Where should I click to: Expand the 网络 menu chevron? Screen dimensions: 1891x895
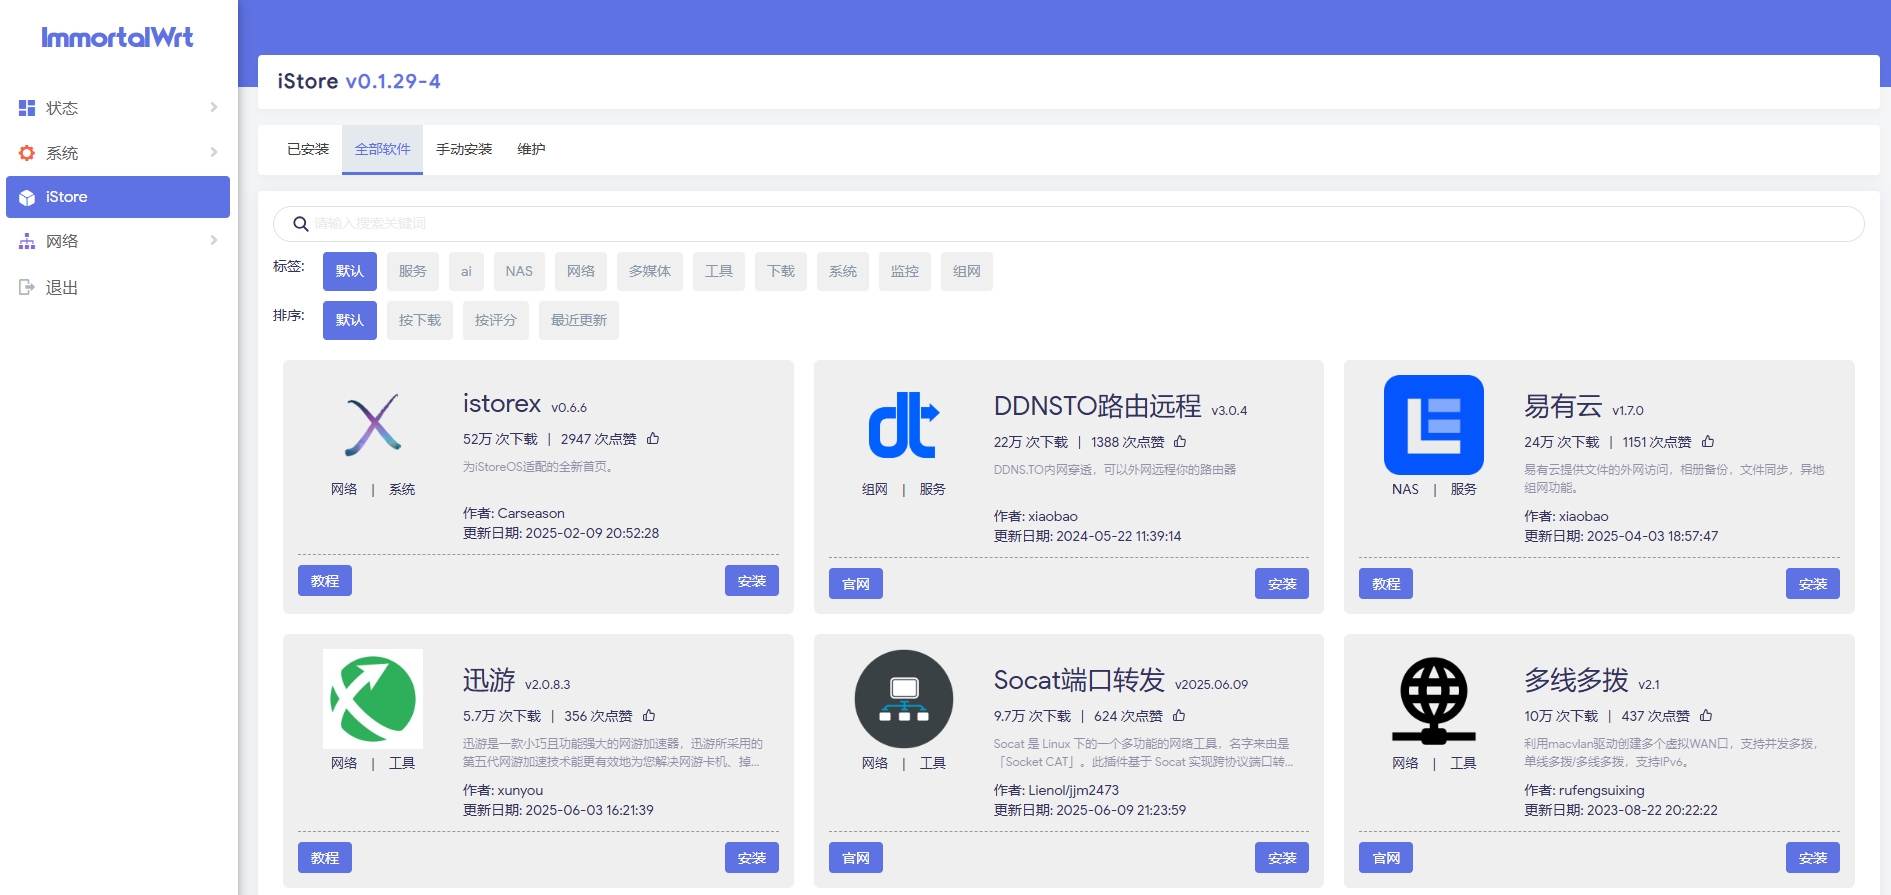tap(214, 240)
